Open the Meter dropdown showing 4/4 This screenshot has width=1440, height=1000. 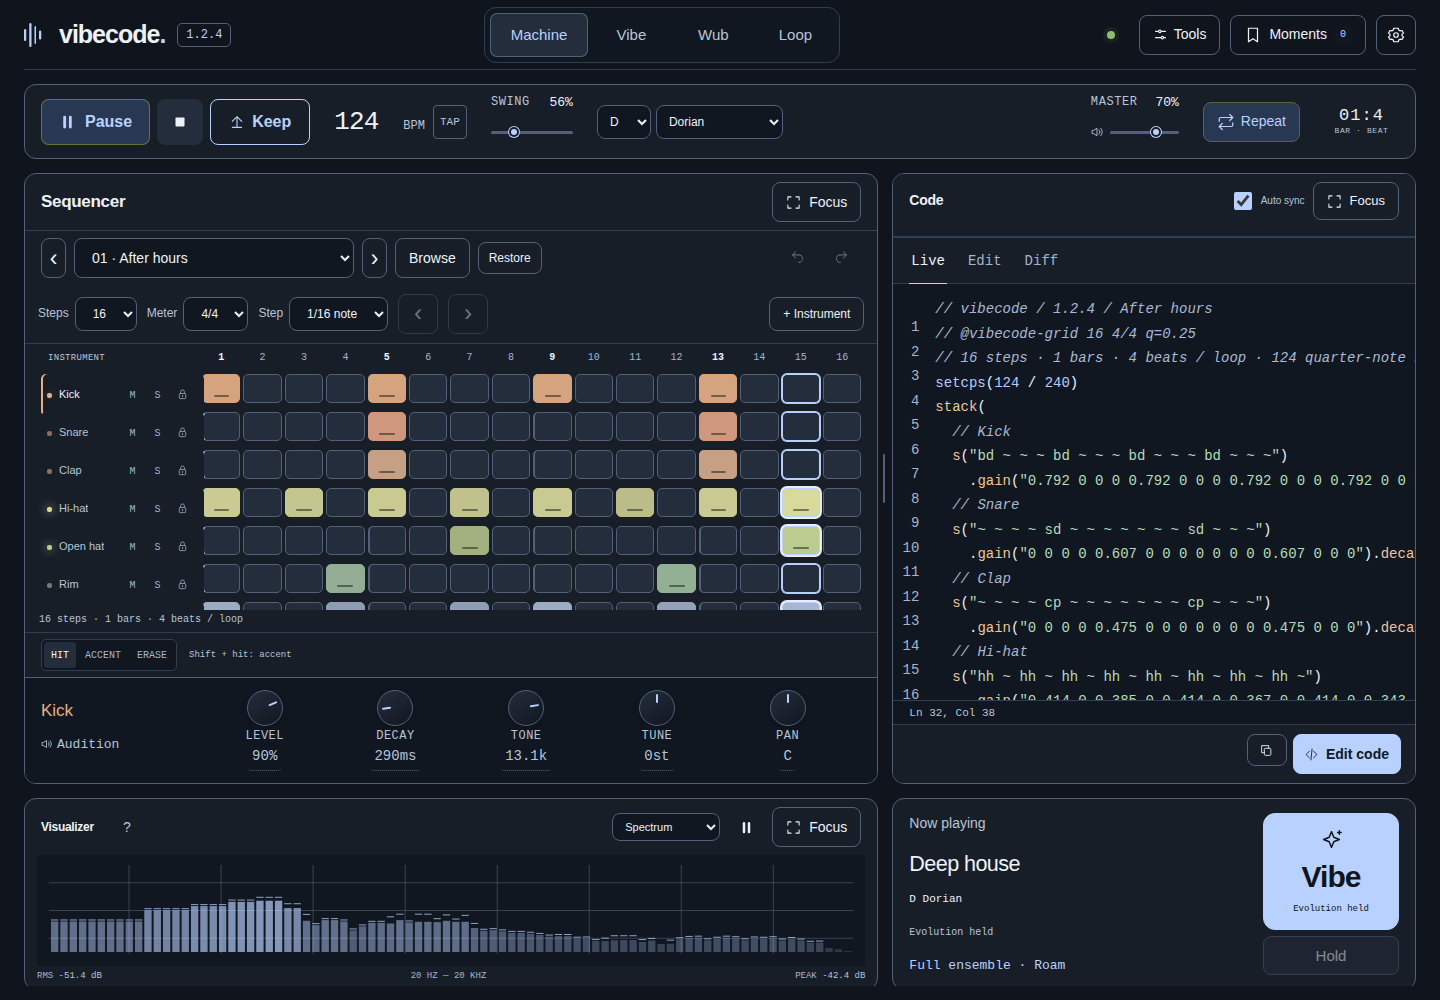(x=215, y=314)
